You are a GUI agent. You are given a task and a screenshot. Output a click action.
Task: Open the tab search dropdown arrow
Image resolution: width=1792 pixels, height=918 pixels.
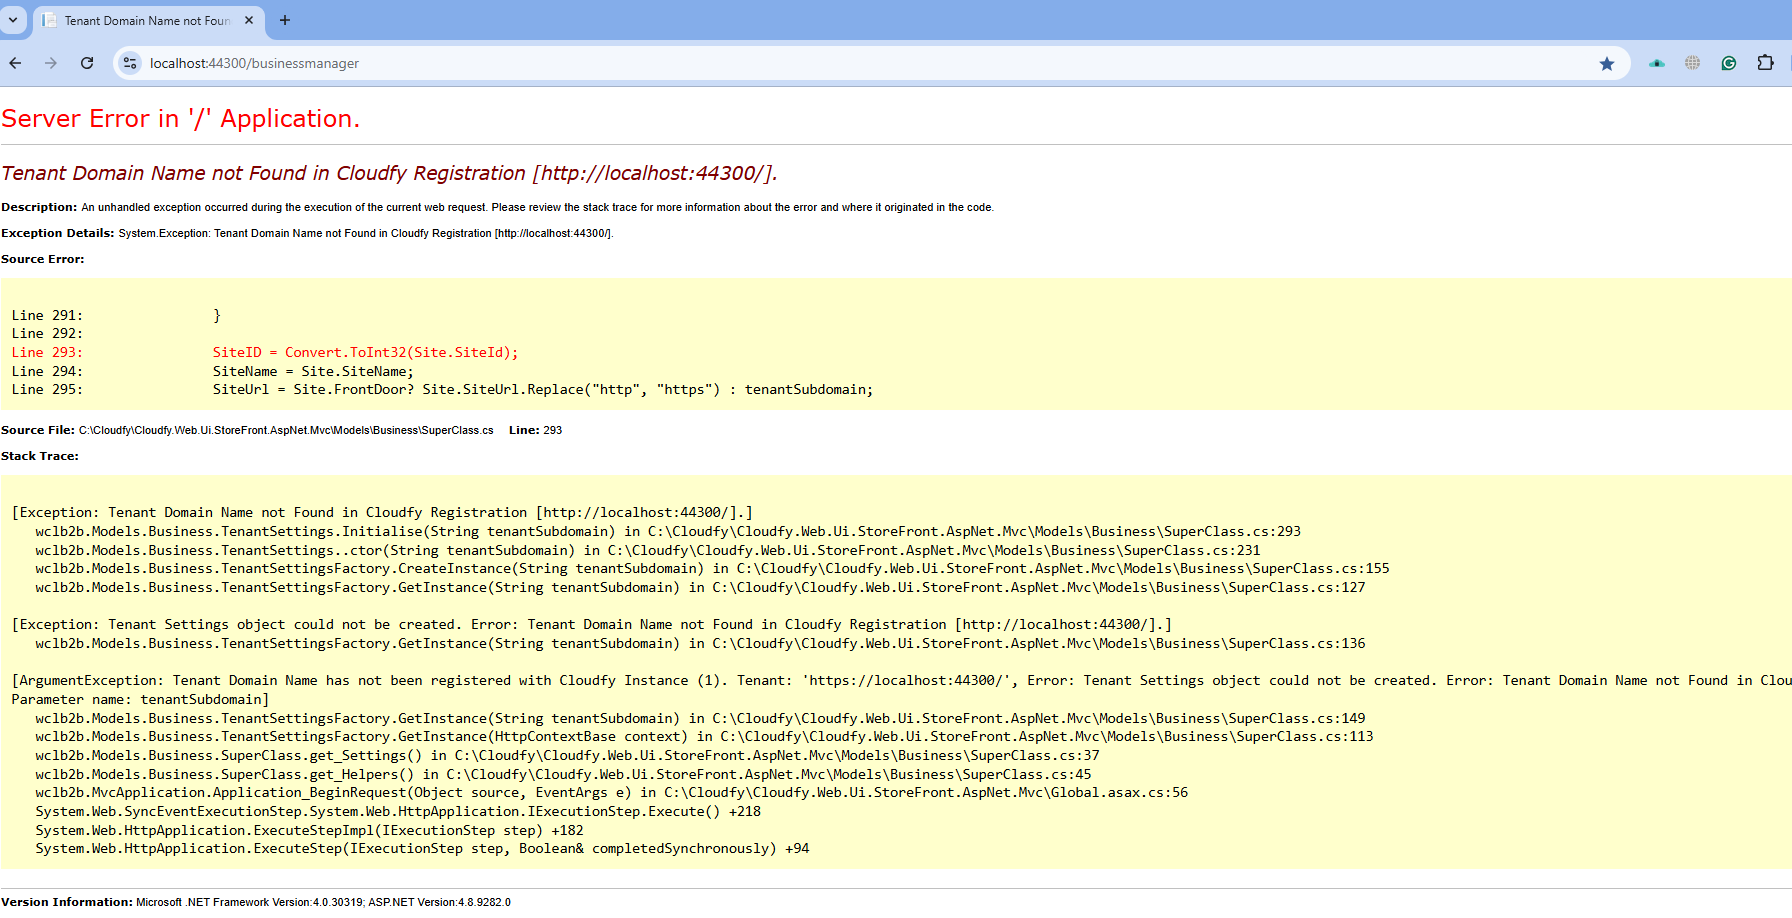coord(13,20)
